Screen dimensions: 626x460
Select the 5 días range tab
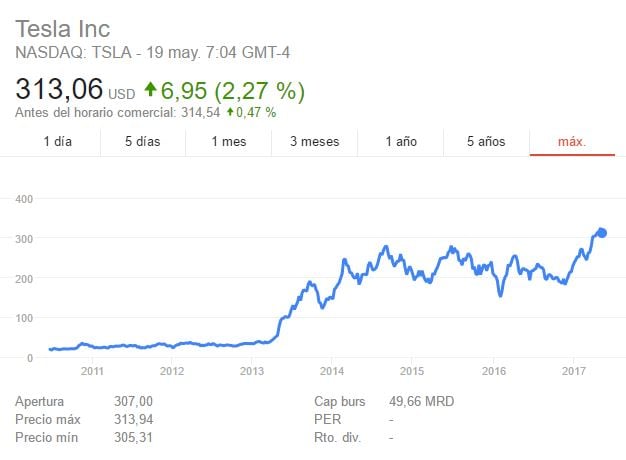coord(143,142)
